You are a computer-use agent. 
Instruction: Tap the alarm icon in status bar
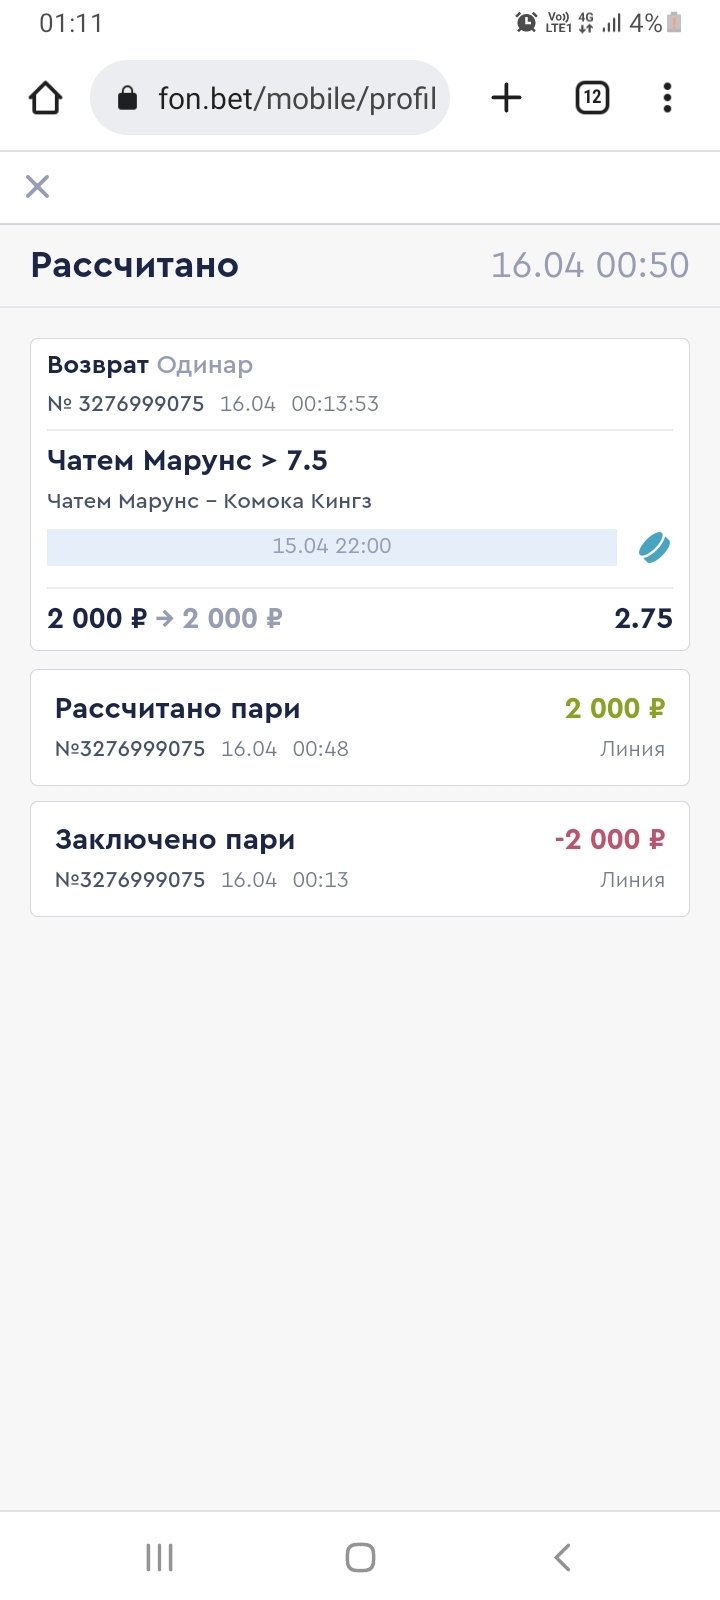pyautogui.click(x=525, y=22)
